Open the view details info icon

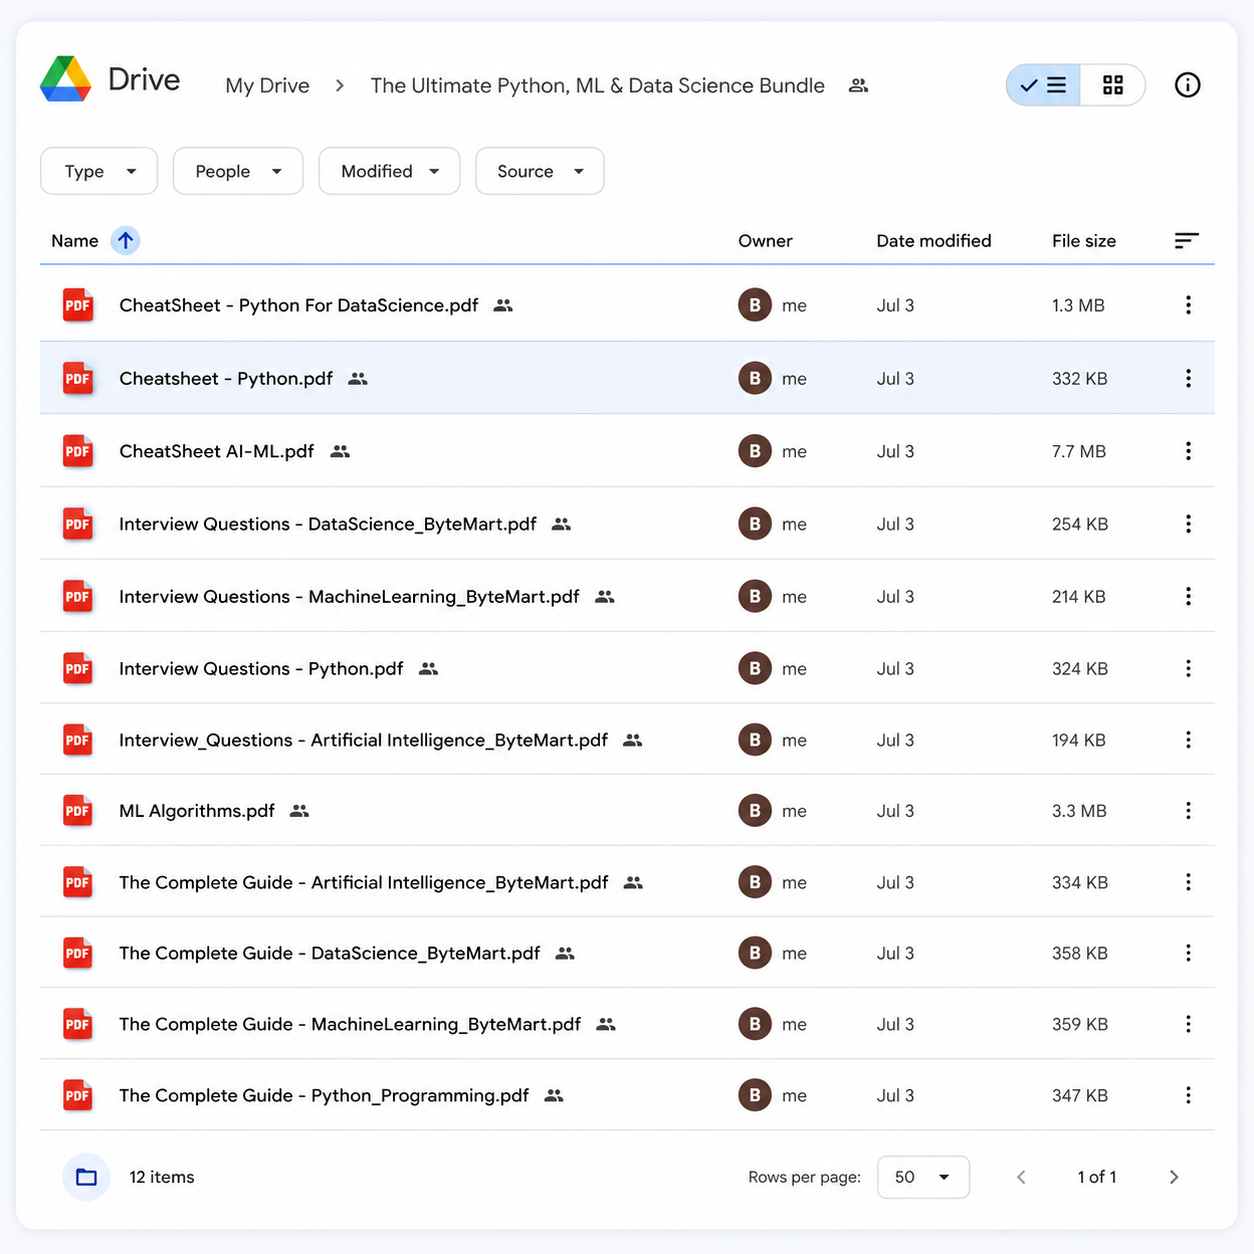pyautogui.click(x=1187, y=85)
